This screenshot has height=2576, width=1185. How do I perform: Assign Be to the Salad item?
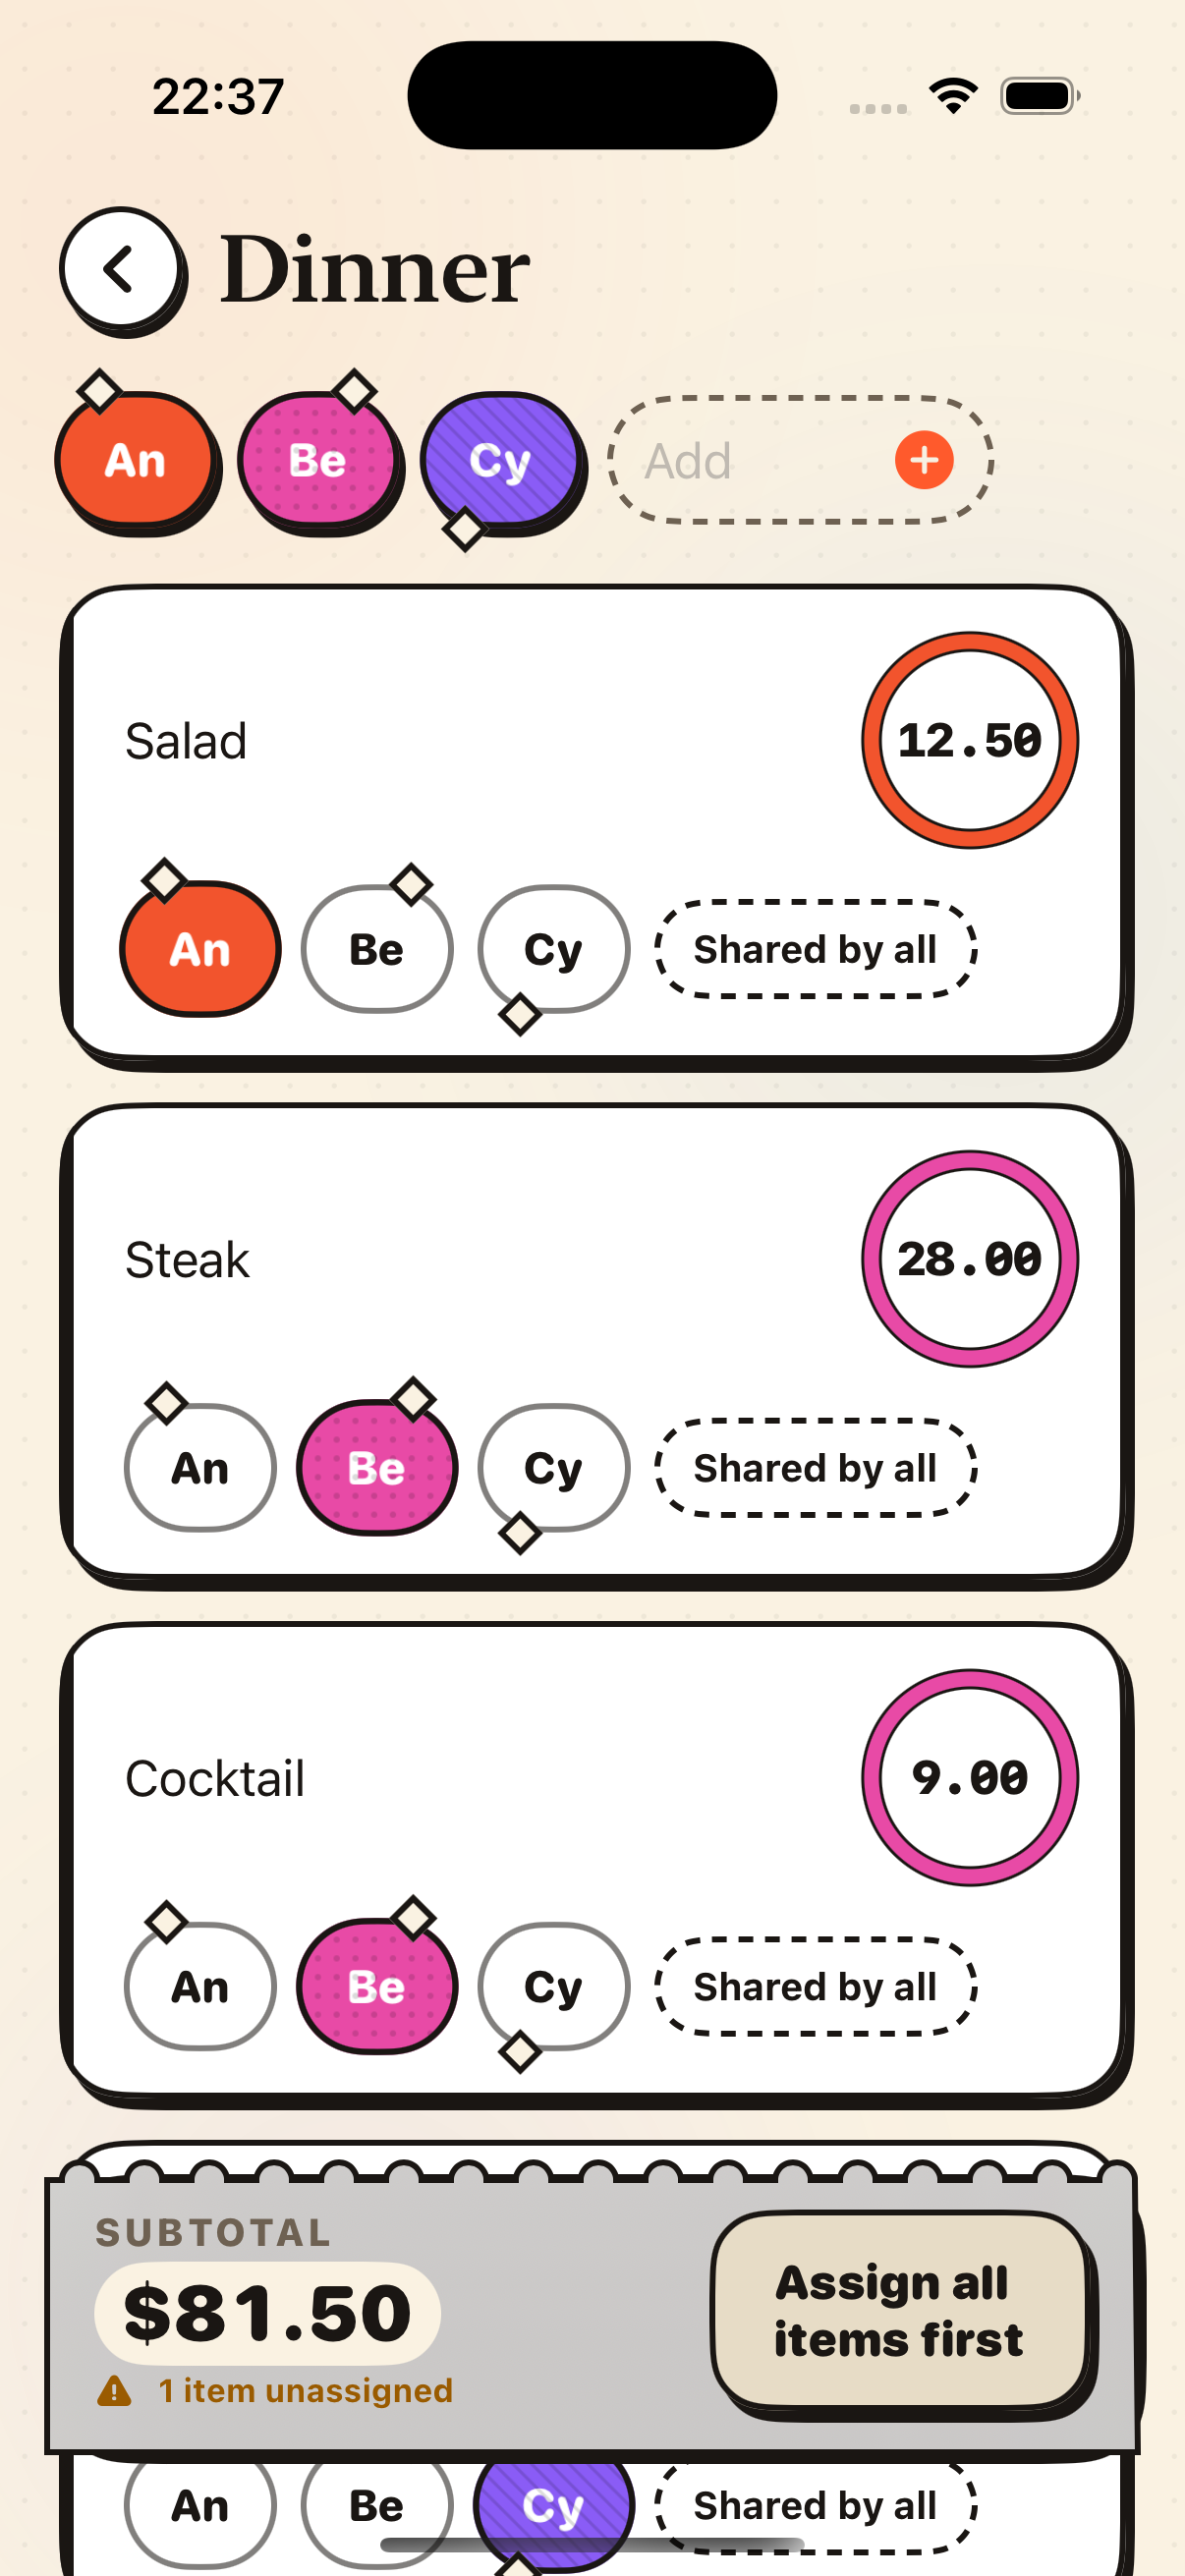[377, 949]
